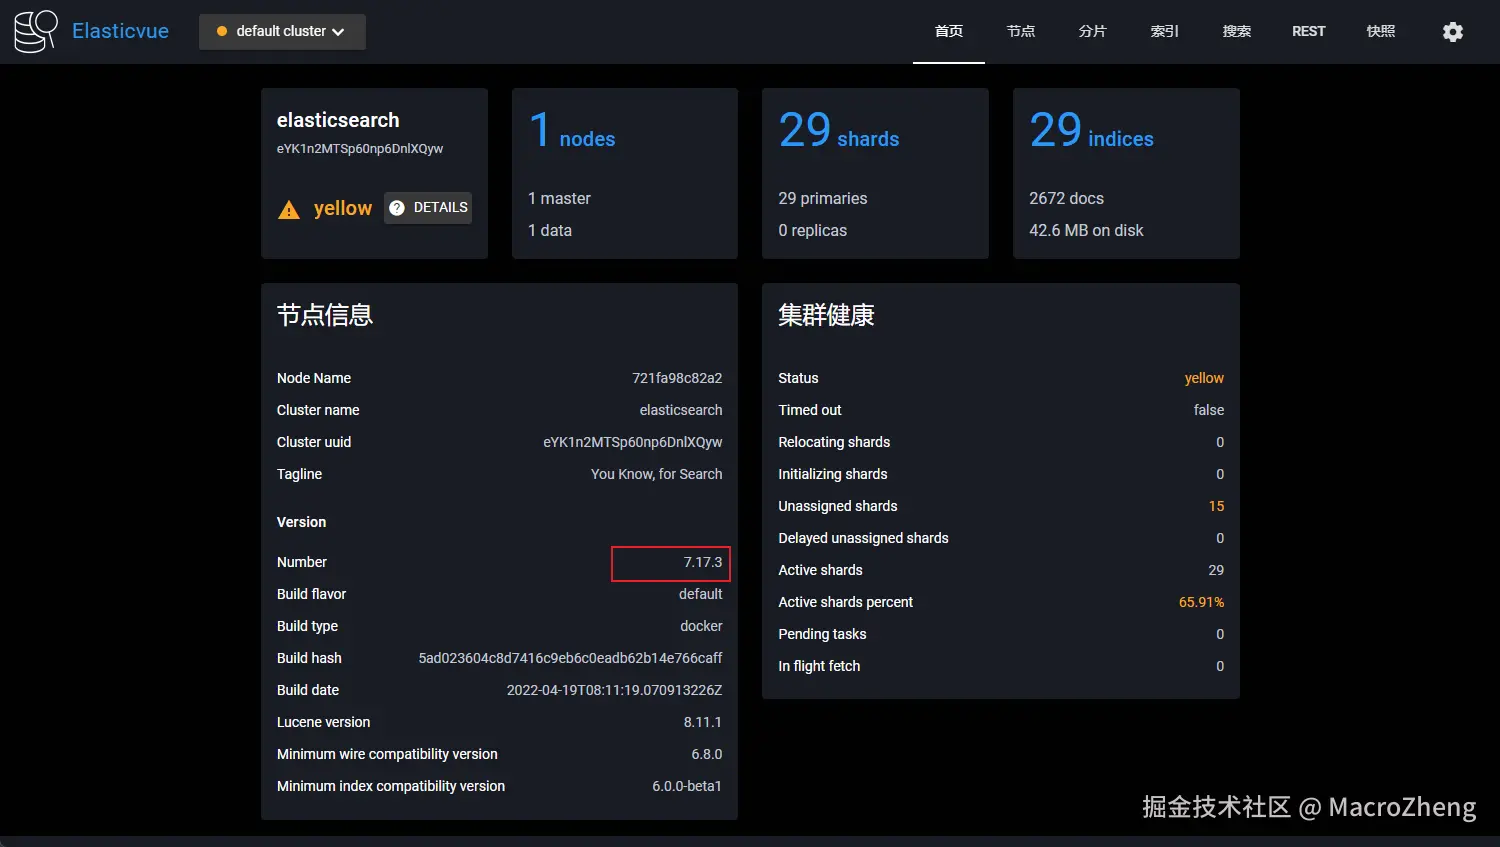Screen dimensions: 1500x847
Task: Click minimum wire compatibility value 6.8.0
Action: coord(707,754)
